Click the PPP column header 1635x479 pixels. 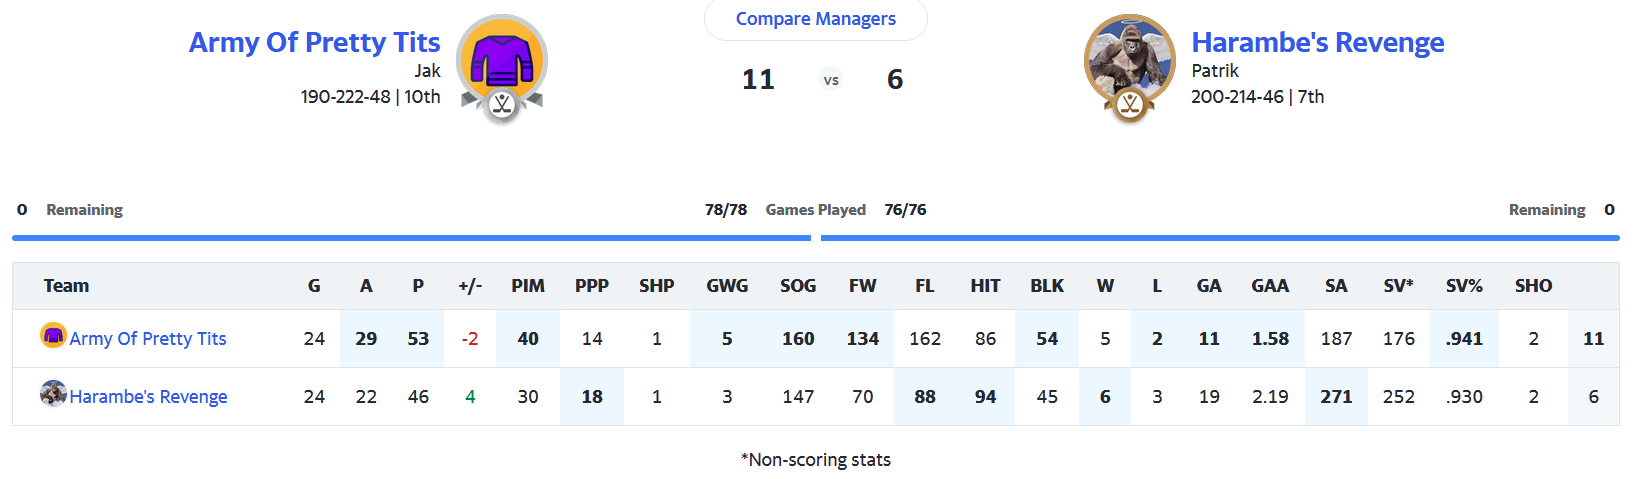592,286
